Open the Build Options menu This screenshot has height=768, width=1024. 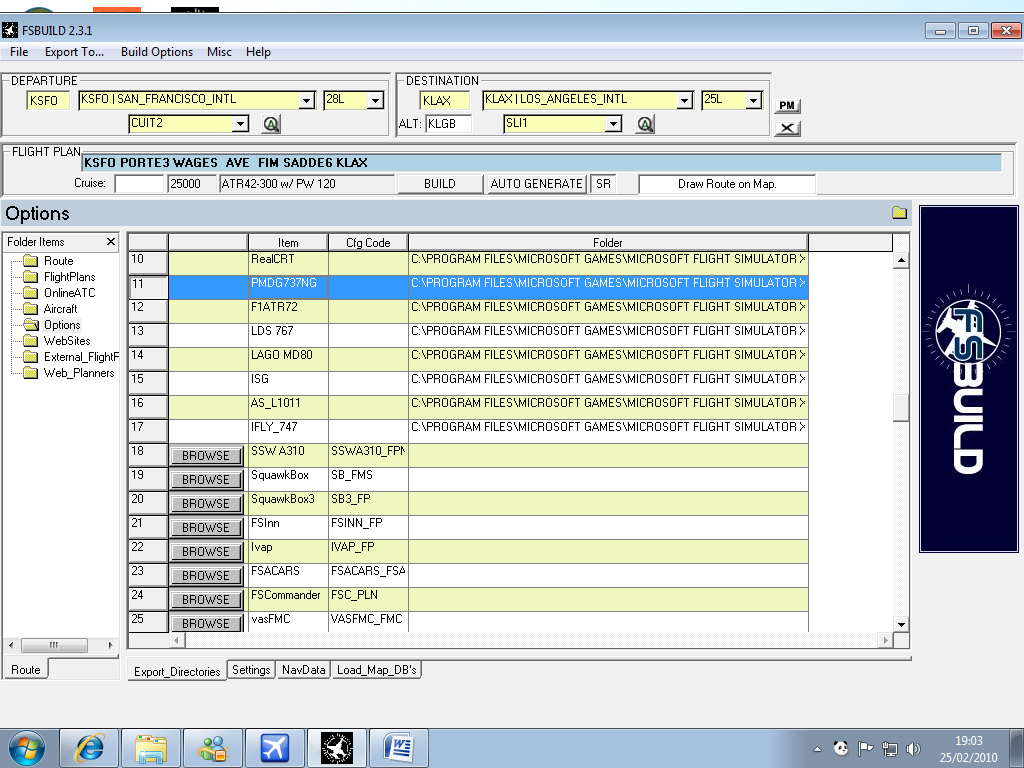click(157, 52)
